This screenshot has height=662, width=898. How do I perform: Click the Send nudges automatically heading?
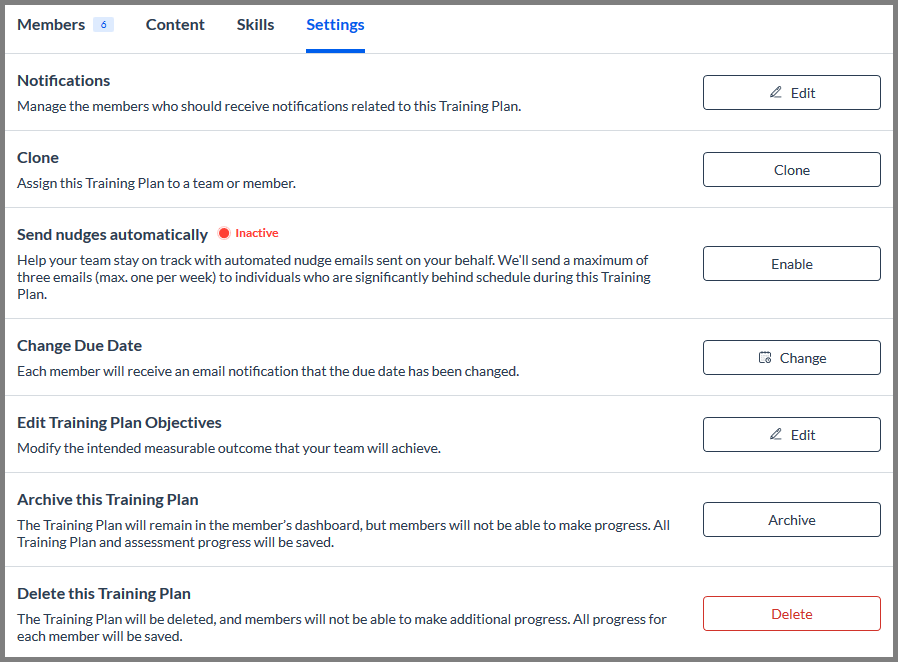112,235
